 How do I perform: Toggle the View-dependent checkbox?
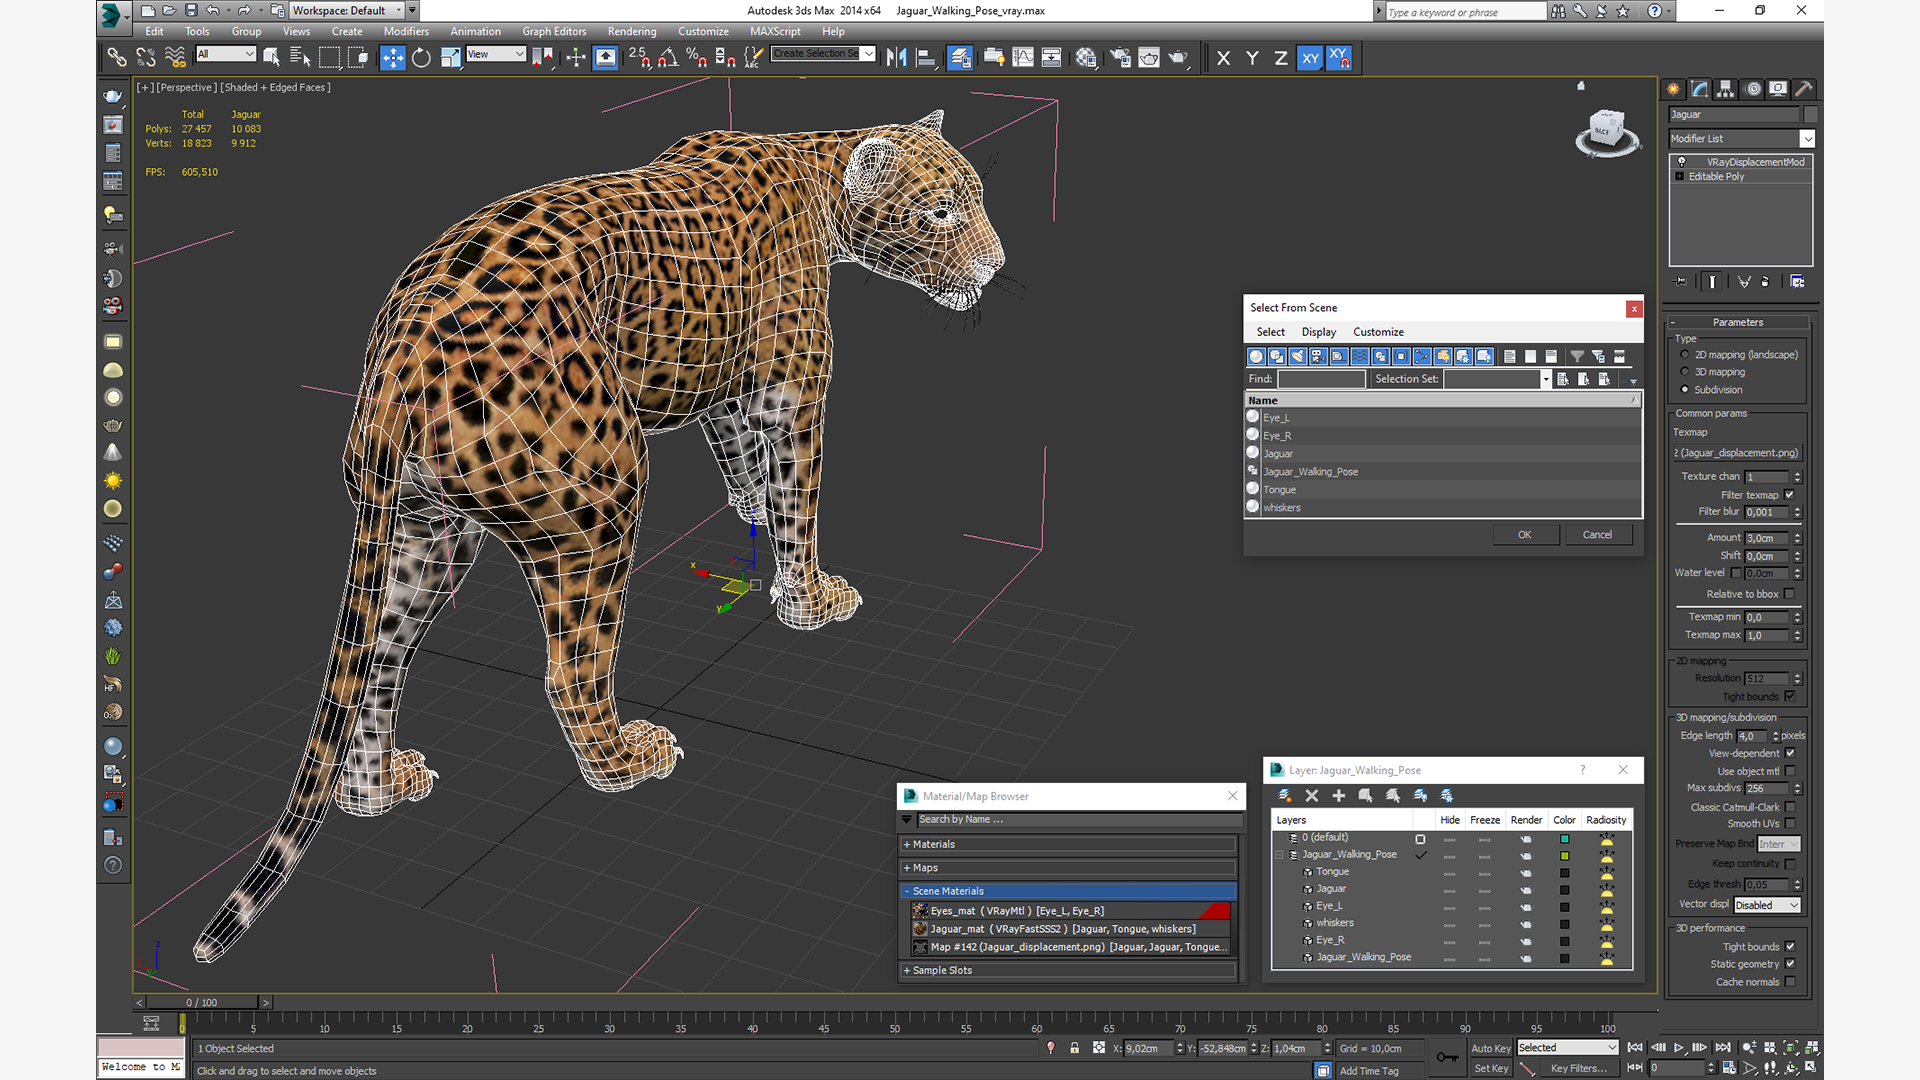[1790, 753]
